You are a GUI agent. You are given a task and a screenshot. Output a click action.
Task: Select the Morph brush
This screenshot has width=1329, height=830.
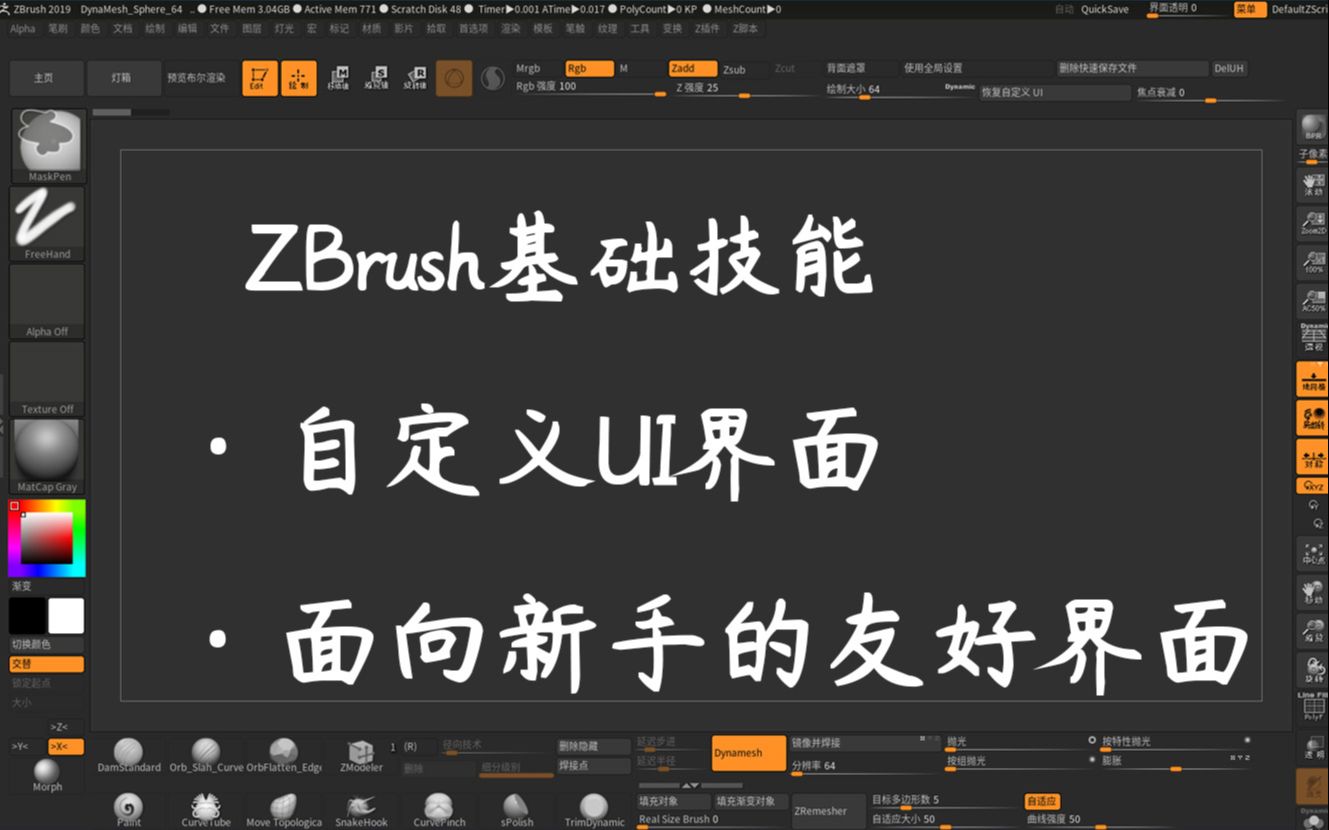coord(47,775)
